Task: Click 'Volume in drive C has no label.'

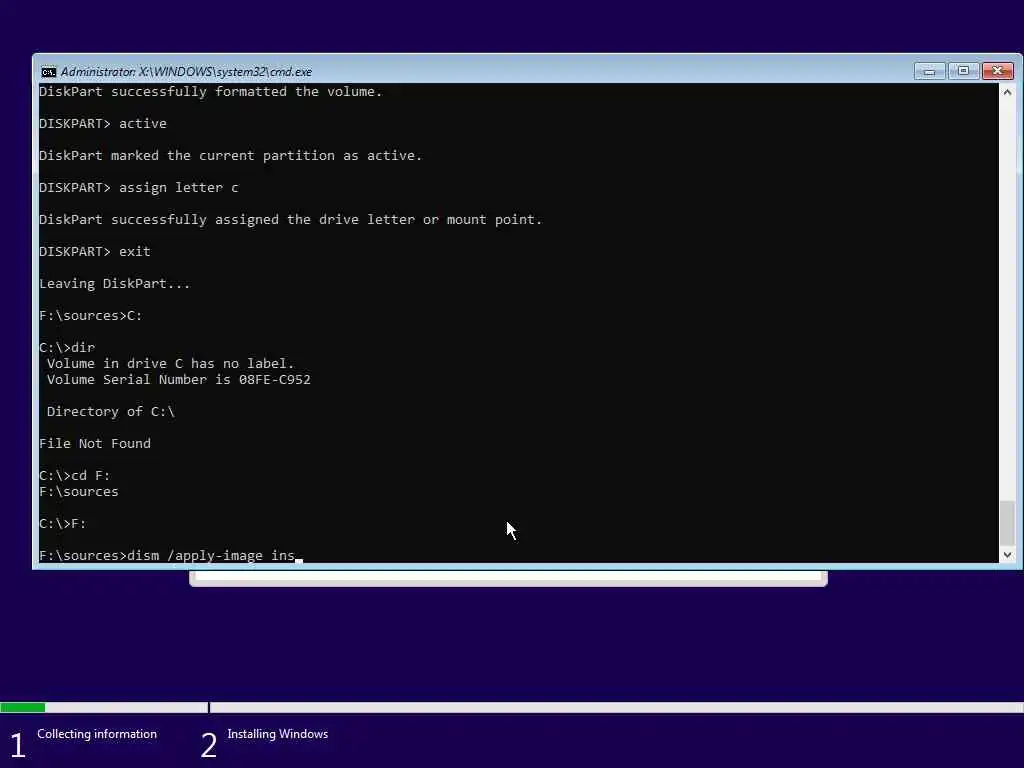Action: pyautogui.click(x=170, y=363)
